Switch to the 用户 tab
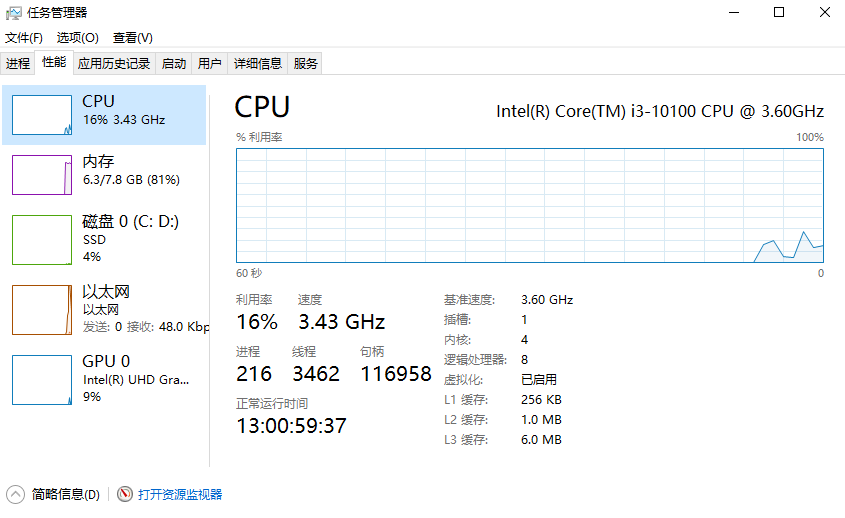The image size is (845, 518). (210, 64)
